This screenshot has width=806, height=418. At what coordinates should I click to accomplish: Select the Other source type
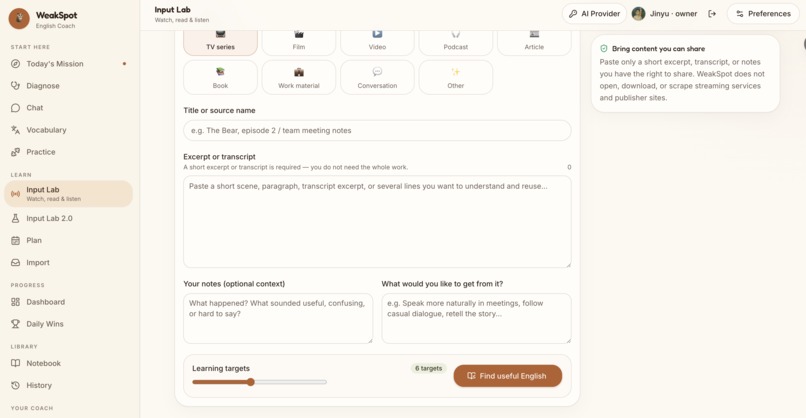click(456, 78)
